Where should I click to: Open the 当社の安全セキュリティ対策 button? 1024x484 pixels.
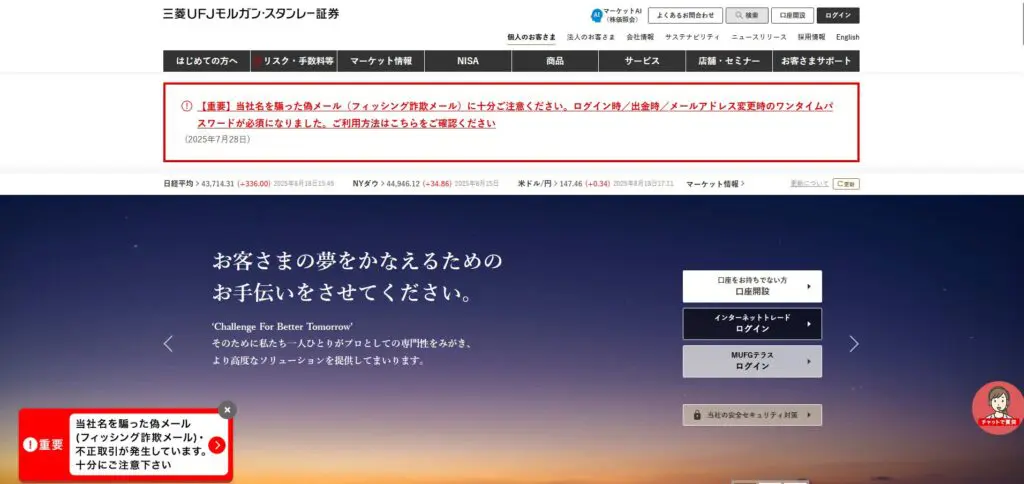tap(752, 415)
